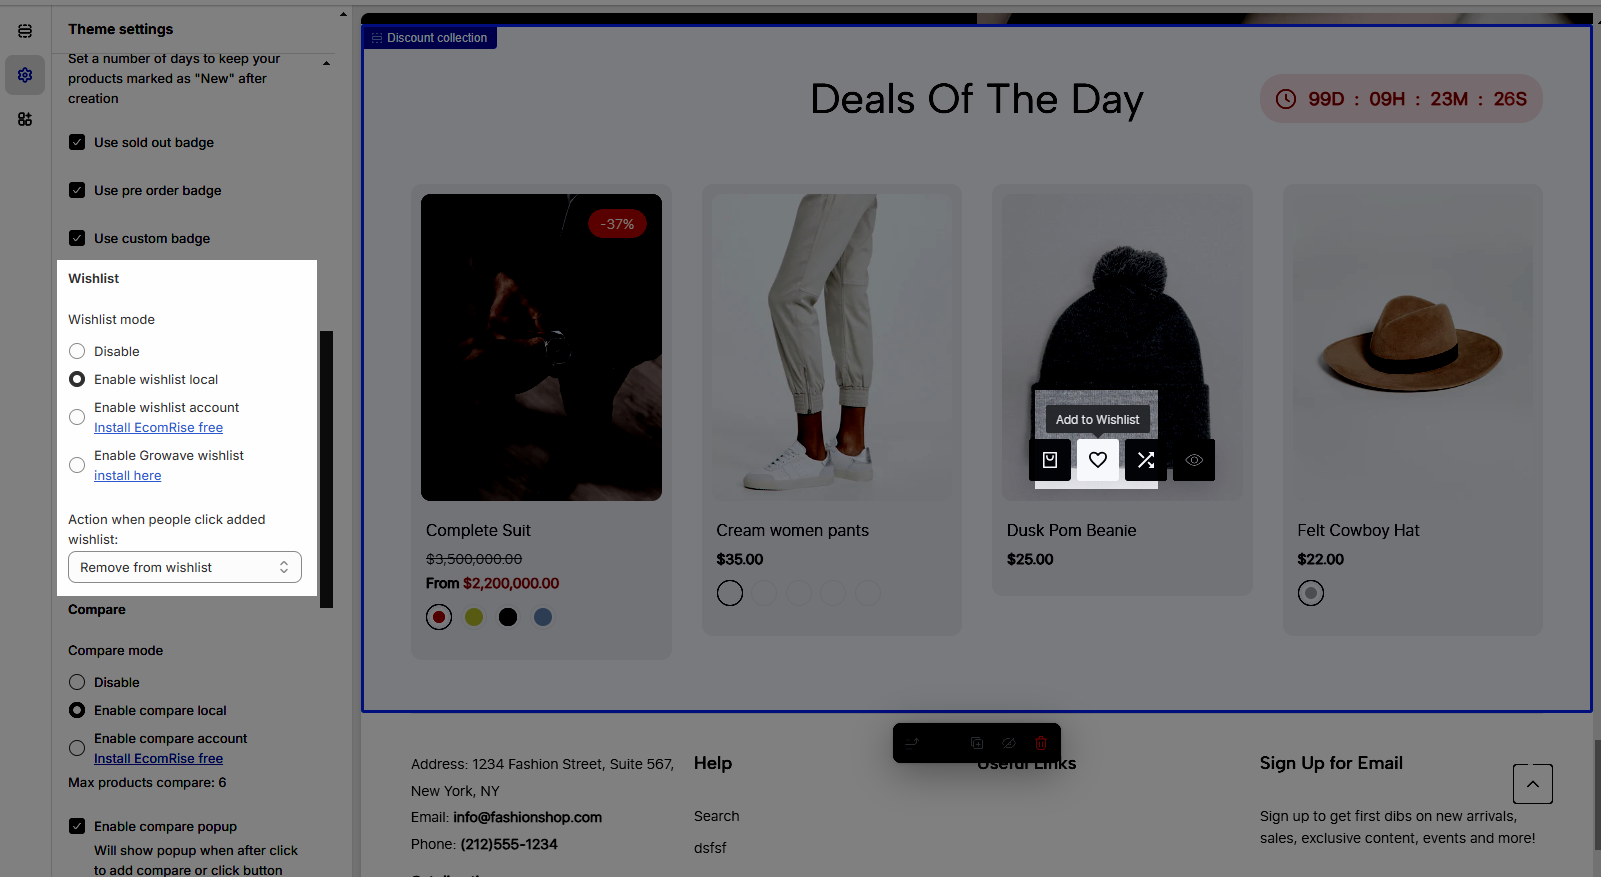Open the theme settings gear icon
Viewport: 1601px width, 877px height.
[x=25, y=75]
